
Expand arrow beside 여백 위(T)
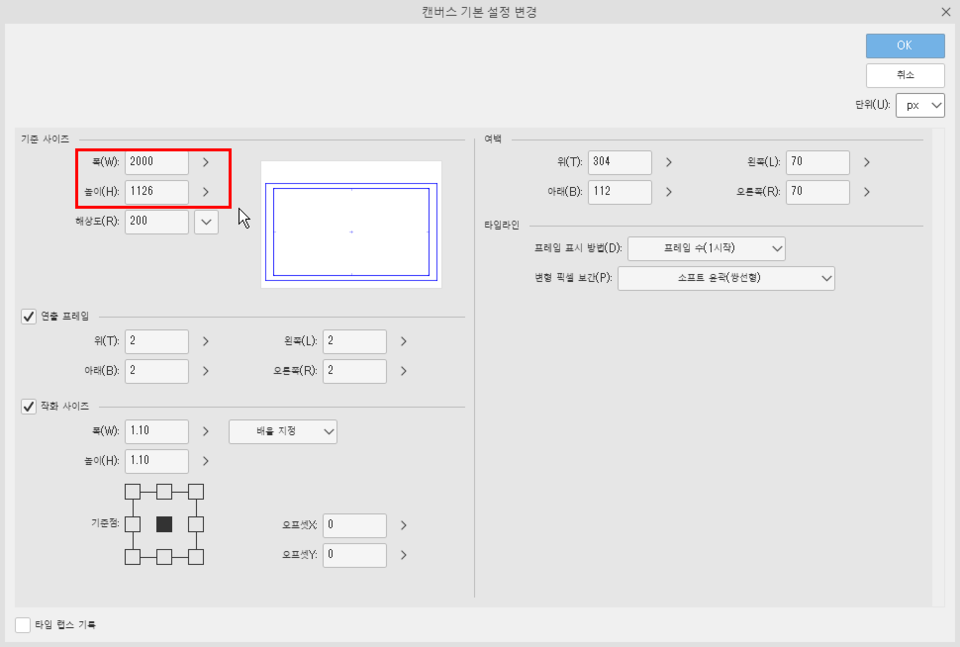point(669,162)
